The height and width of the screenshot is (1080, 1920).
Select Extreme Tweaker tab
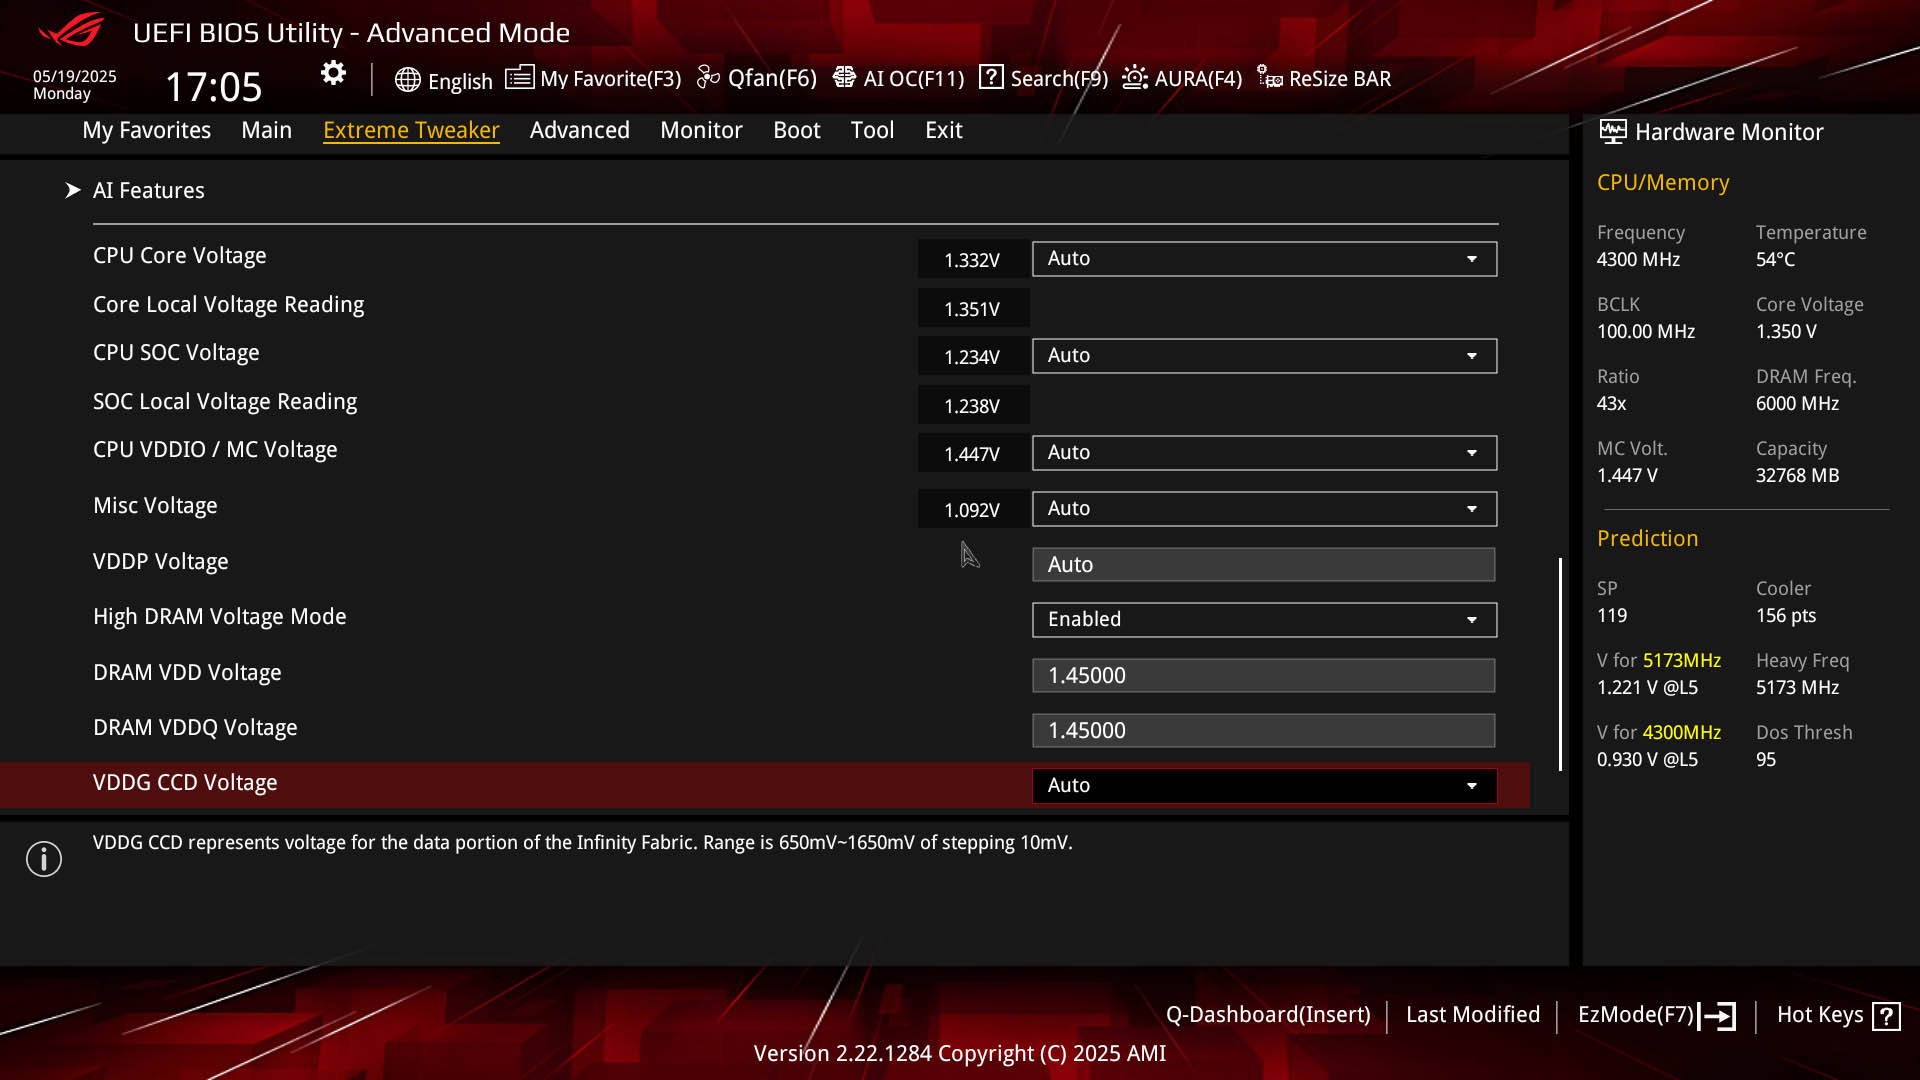(411, 130)
